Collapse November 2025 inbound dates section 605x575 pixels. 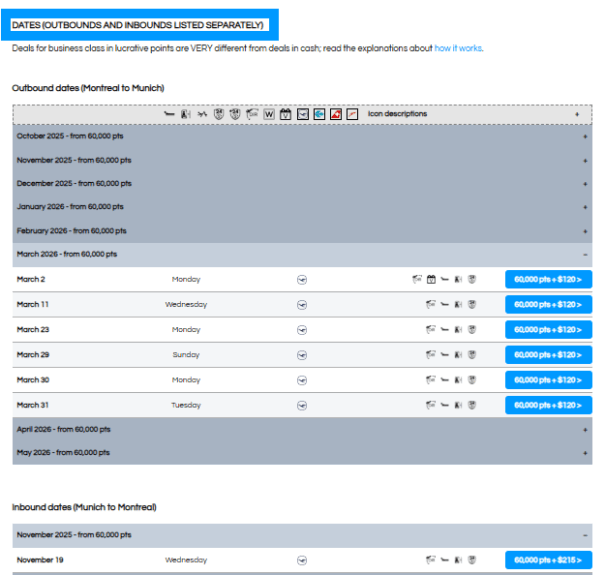coord(585,535)
